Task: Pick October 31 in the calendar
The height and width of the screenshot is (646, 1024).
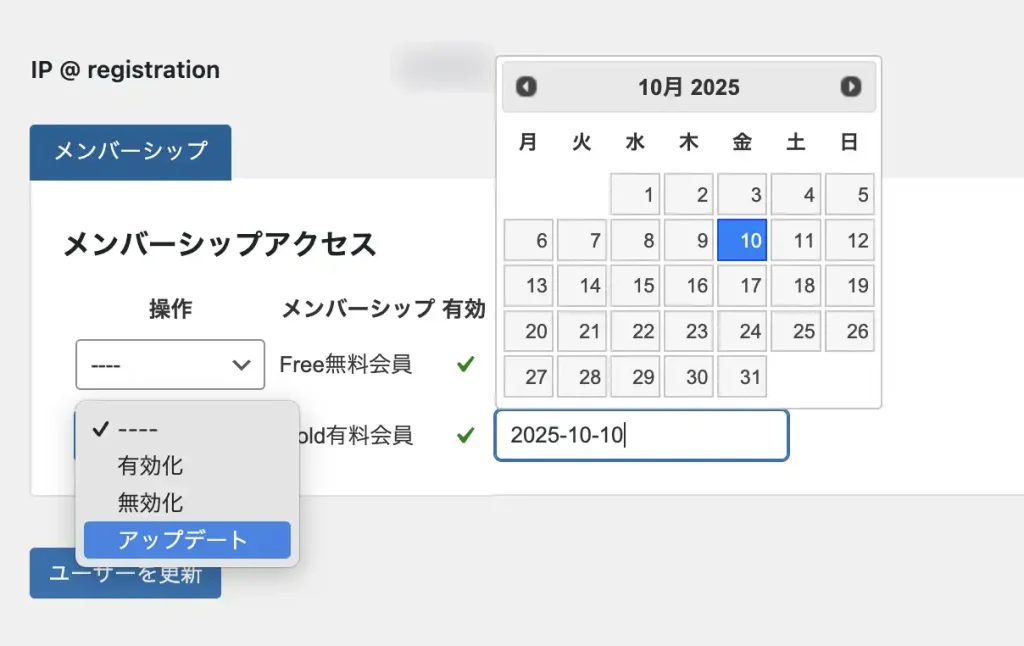Action: (x=742, y=377)
